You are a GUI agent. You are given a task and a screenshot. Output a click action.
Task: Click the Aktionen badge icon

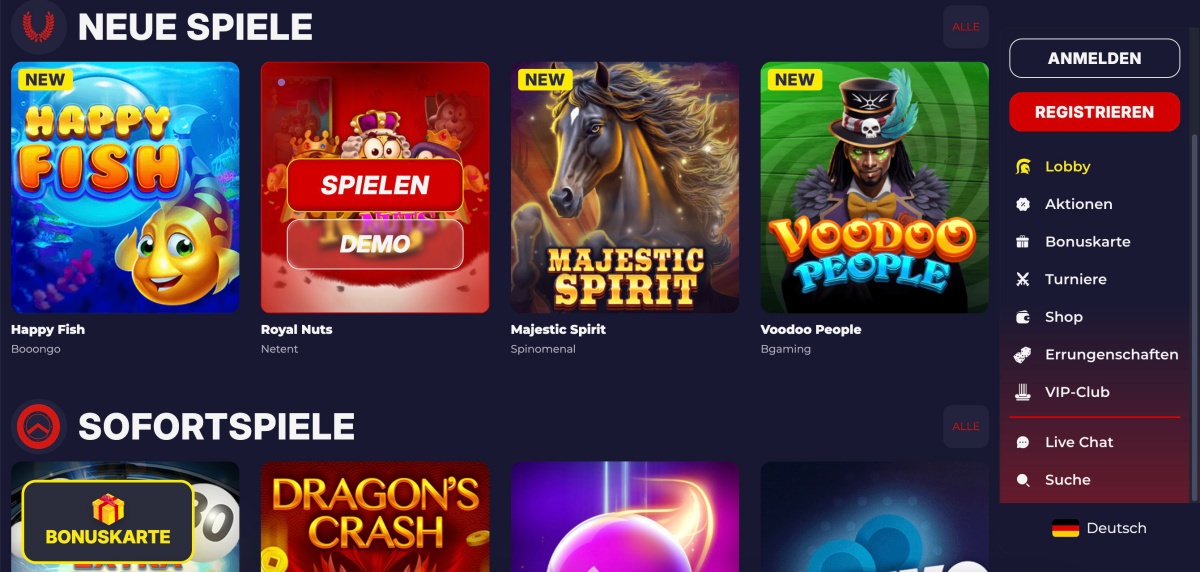[x=1023, y=204]
